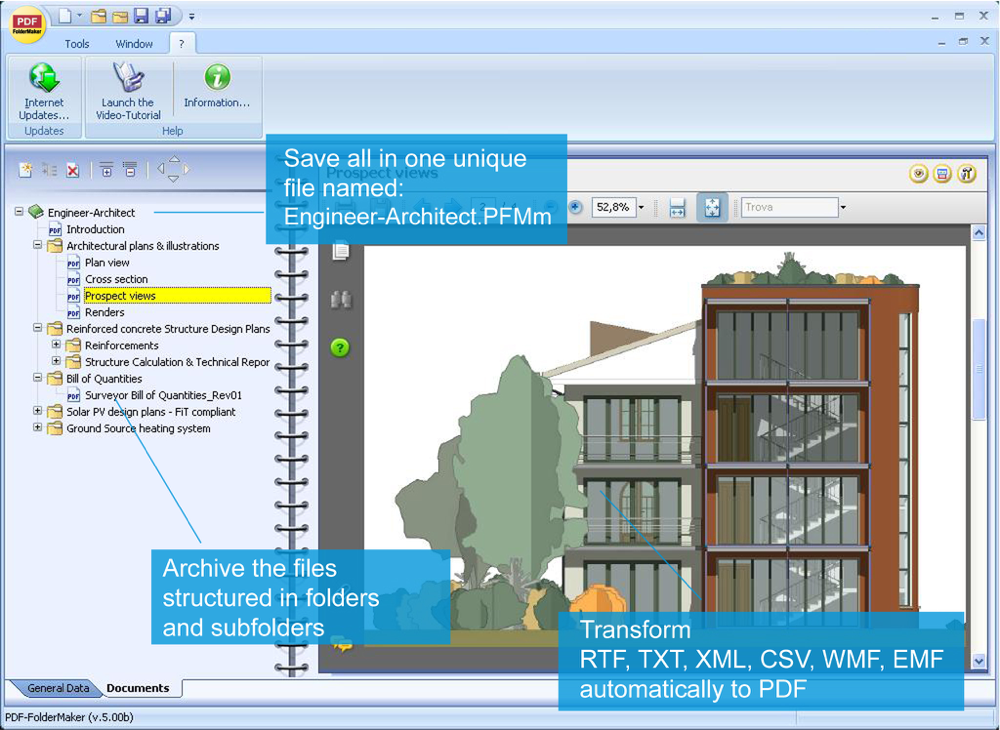Screen dimensions: 1000x730
Task: Zoom in using the blue plus button
Action: click(x=575, y=207)
